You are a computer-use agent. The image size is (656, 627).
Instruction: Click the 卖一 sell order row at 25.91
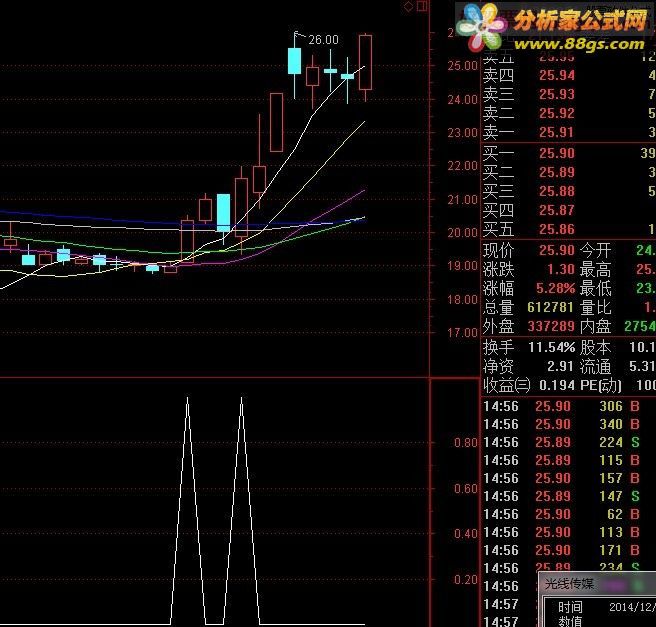pyautogui.click(x=569, y=132)
